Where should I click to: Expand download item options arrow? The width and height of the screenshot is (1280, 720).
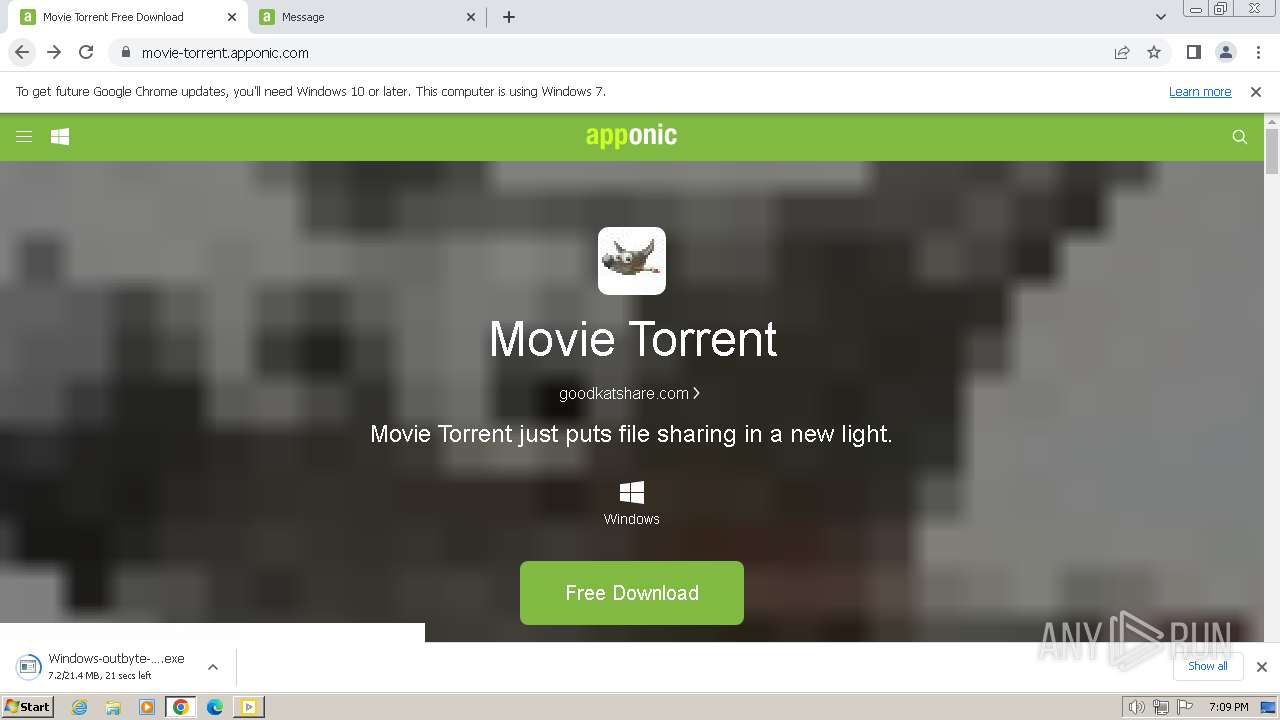(213, 667)
